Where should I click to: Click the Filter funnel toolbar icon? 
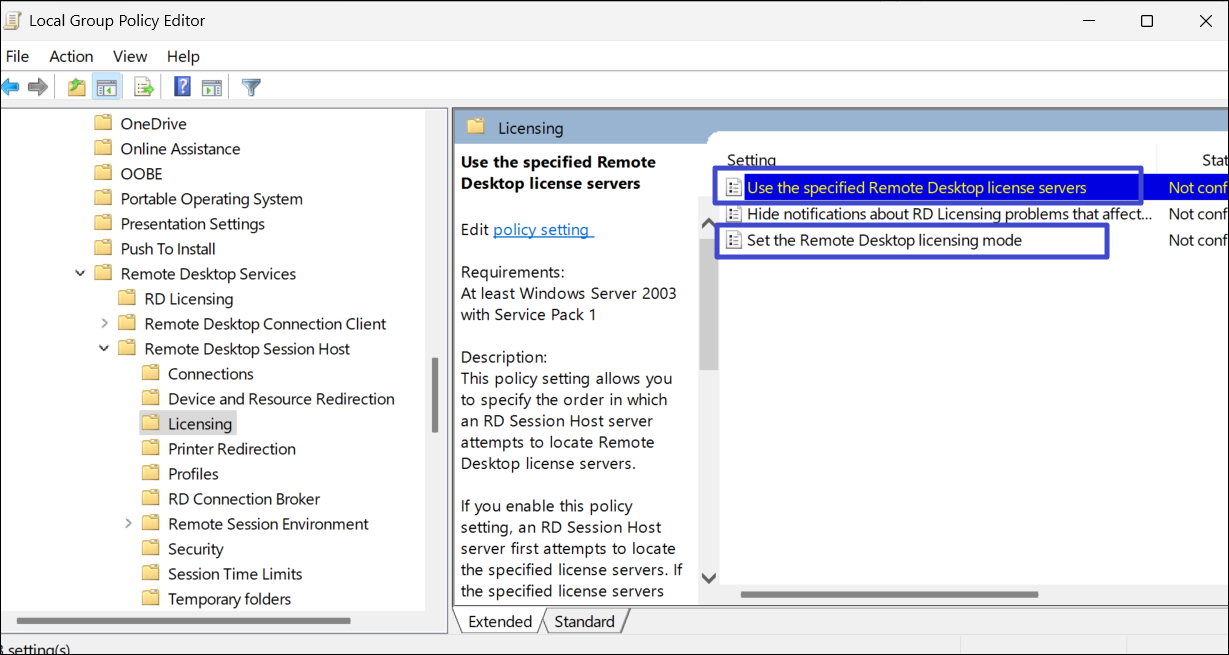[251, 87]
